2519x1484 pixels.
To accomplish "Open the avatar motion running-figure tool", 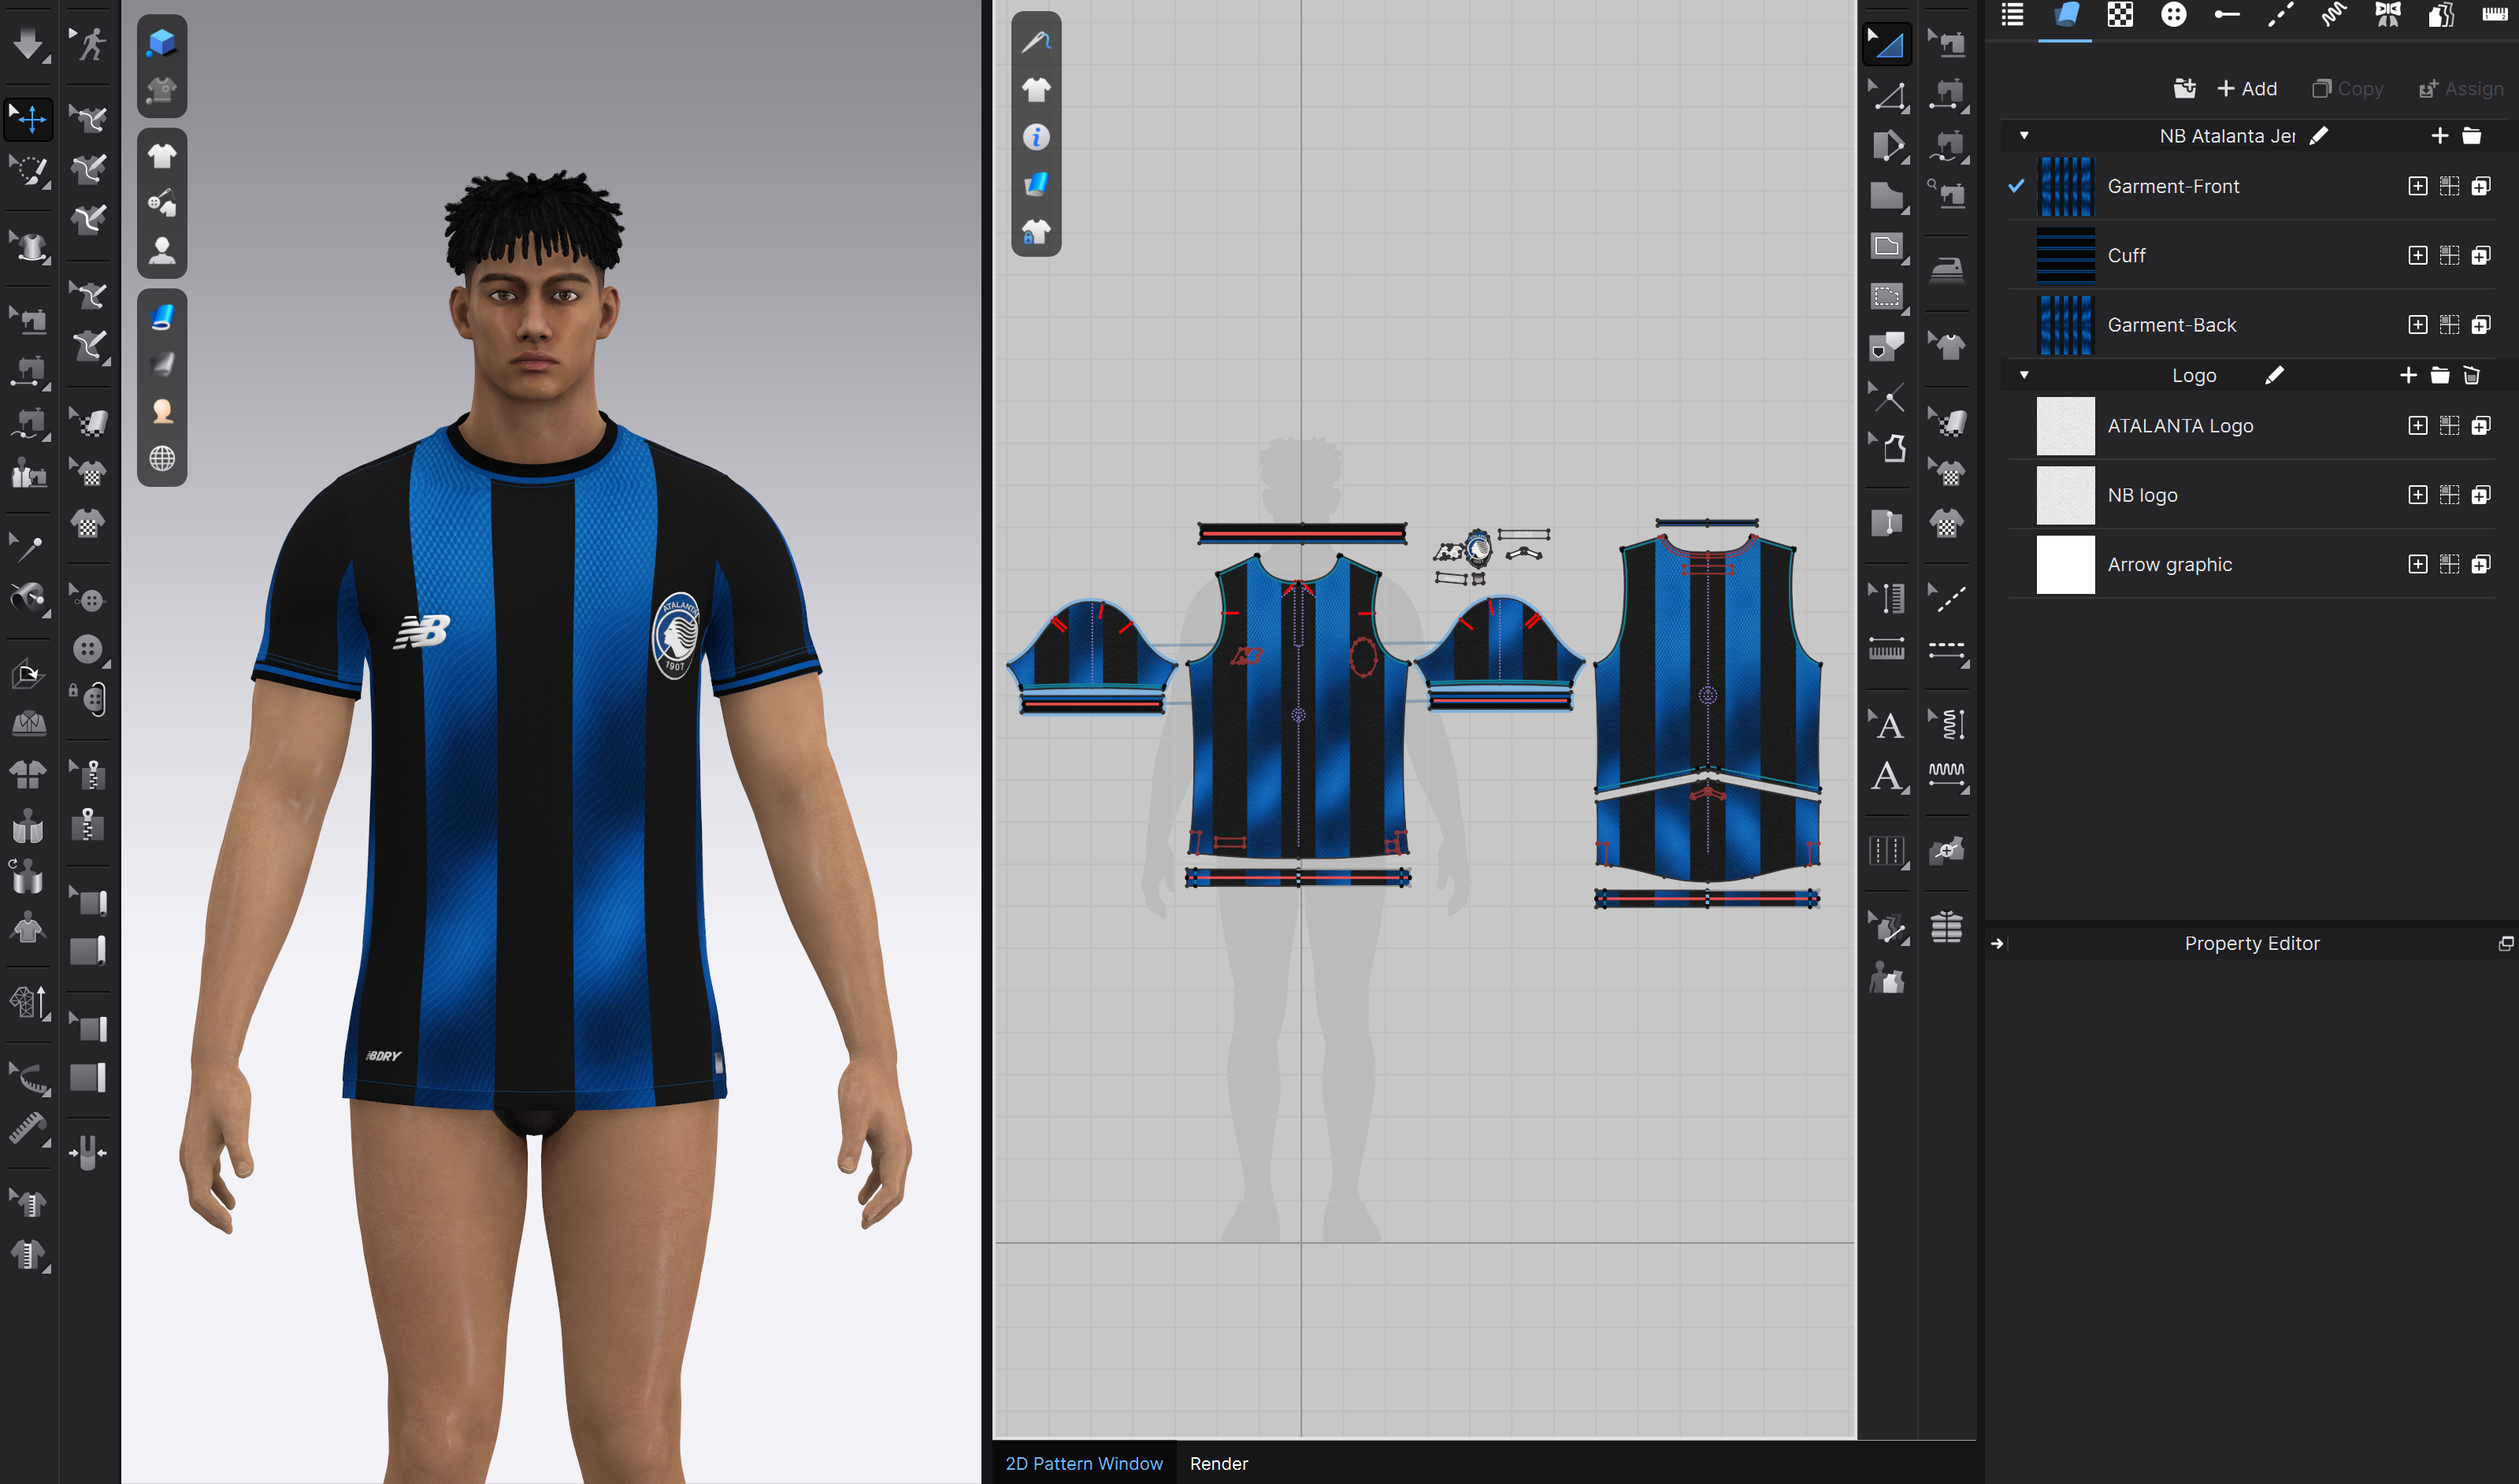I will 89,44.
